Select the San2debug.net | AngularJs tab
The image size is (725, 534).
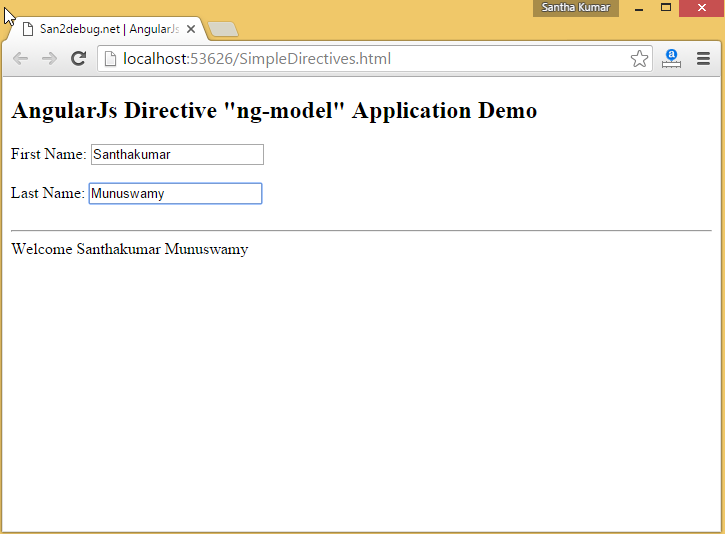click(107, 29)
